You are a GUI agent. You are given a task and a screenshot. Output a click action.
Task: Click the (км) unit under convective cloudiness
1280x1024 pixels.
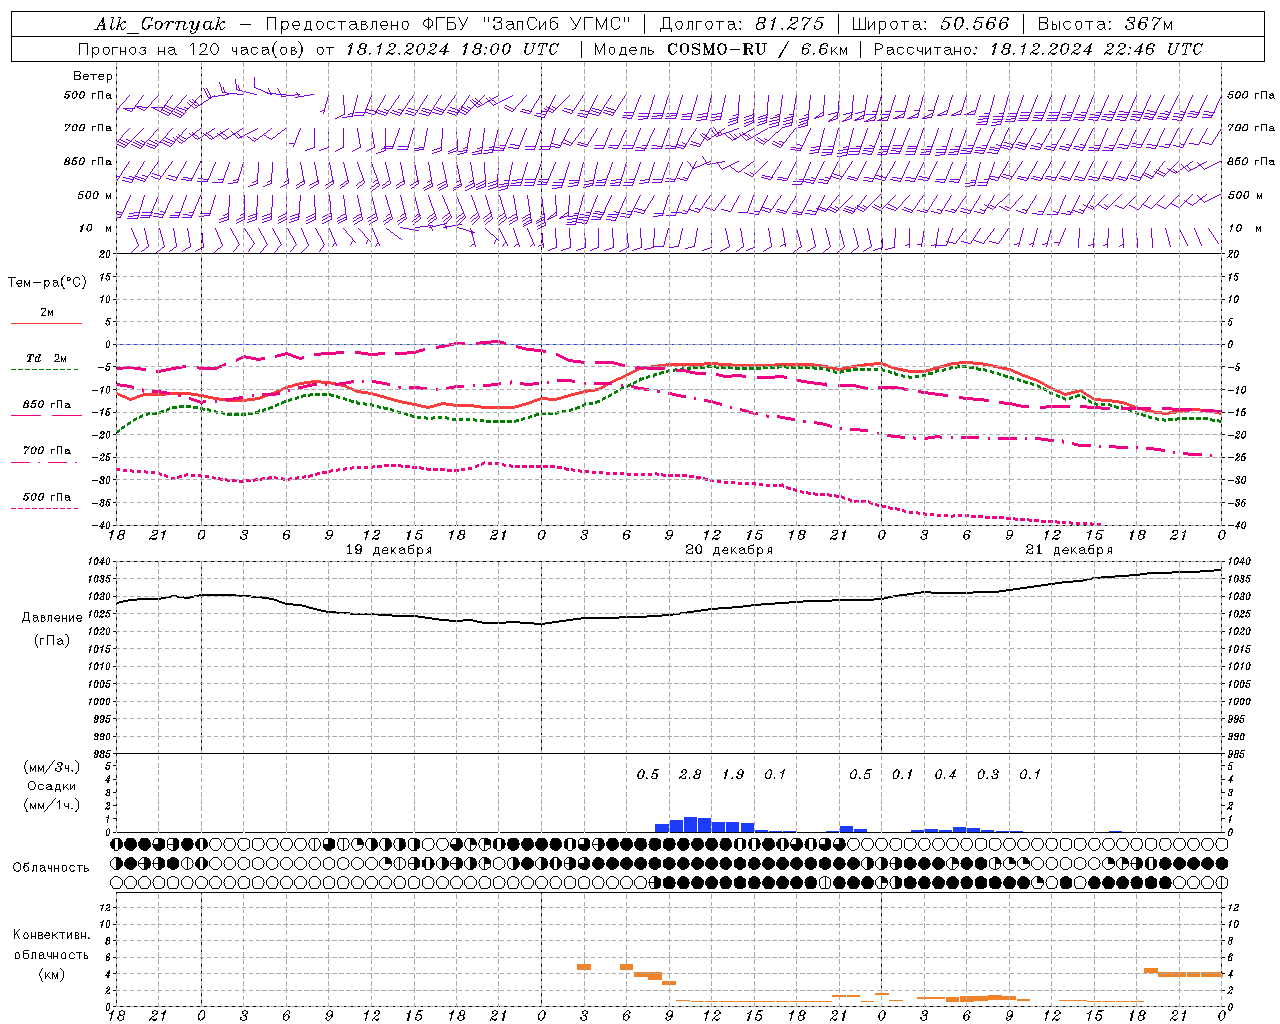pyautogui.click(x=52, y=974)
